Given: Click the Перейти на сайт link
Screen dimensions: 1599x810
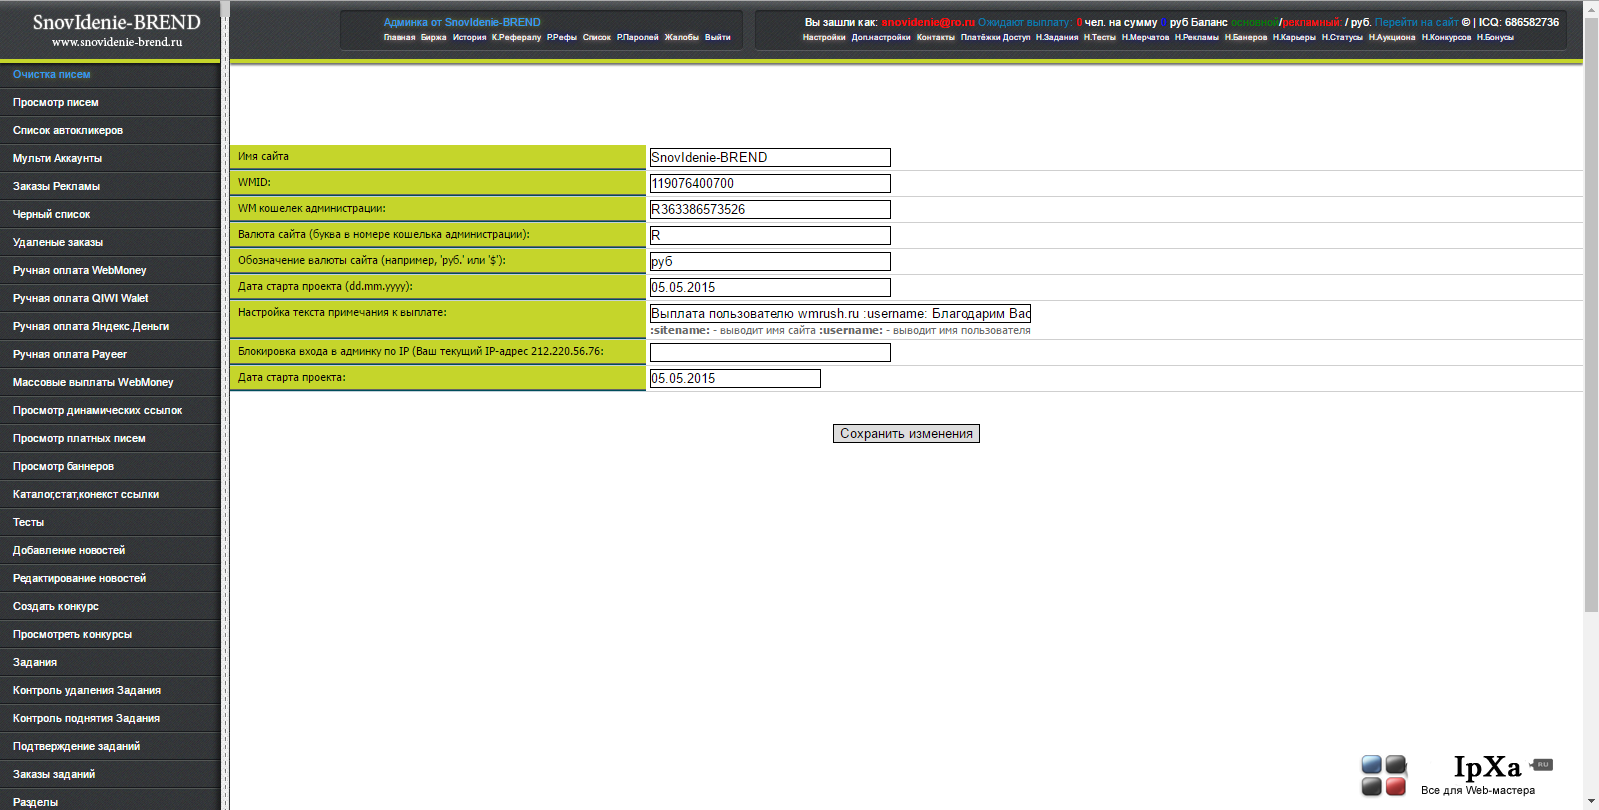Looking at the screenshot, I should 1416,22.
